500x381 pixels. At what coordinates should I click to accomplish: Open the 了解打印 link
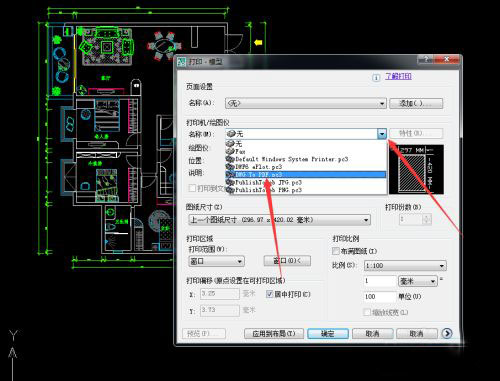[x=398, y=76]
